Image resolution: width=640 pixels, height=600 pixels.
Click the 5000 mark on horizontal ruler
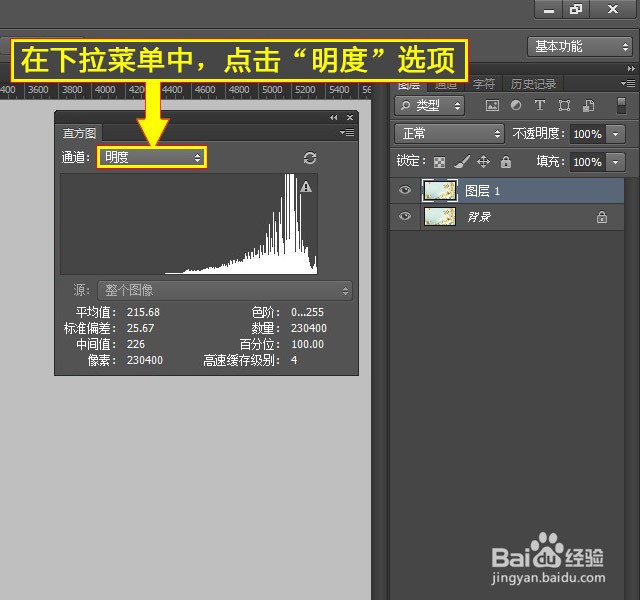coord(272,89)
